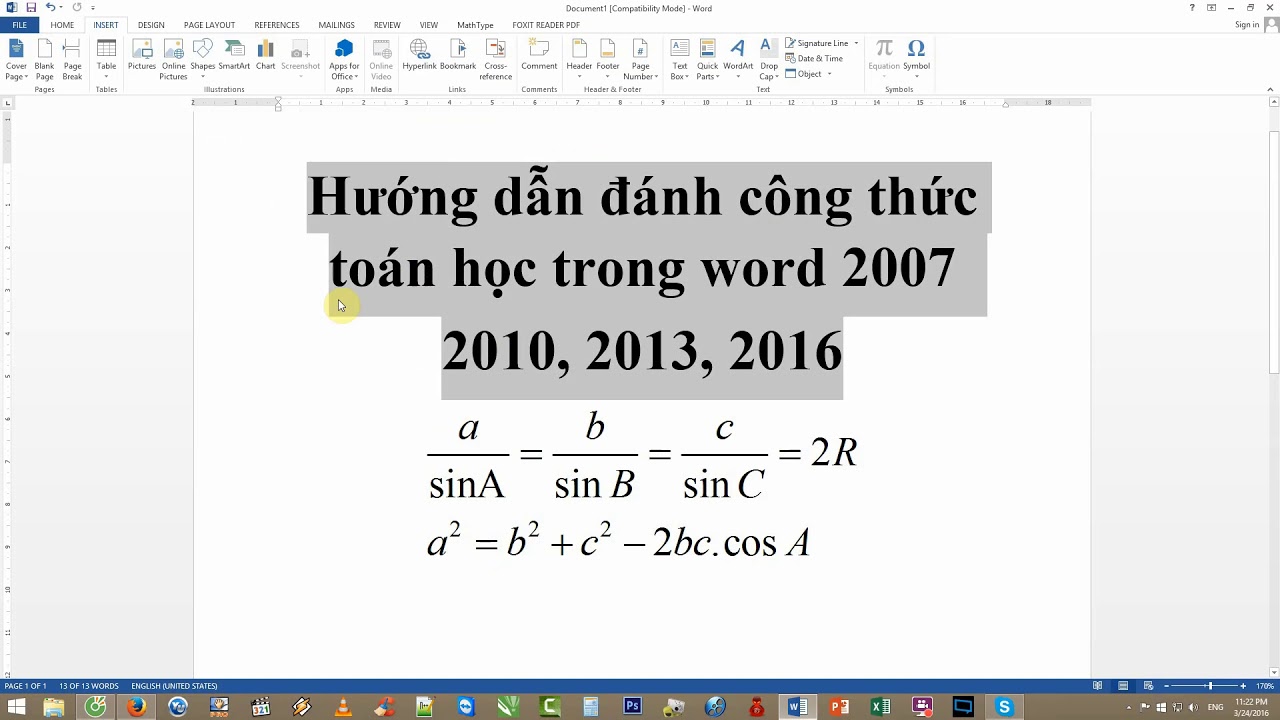Viewport: 1280px width, 720px height.
Task: Open Page Number options
Action: click(640, 60)
